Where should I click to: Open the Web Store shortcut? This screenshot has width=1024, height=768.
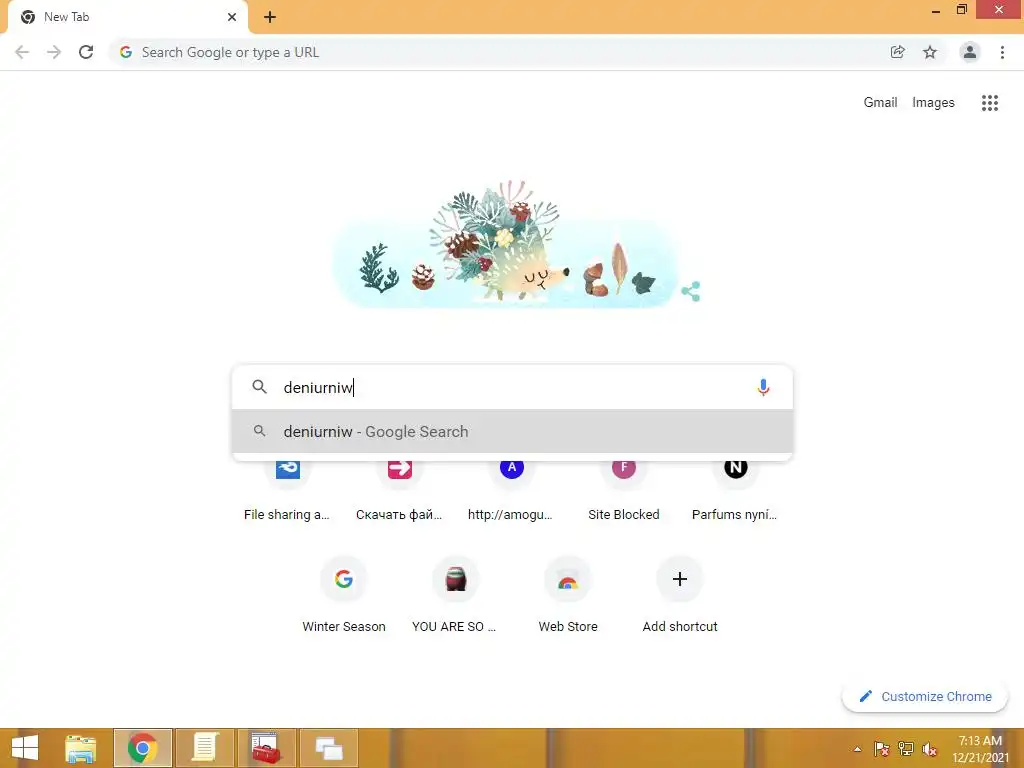[568, 594]
